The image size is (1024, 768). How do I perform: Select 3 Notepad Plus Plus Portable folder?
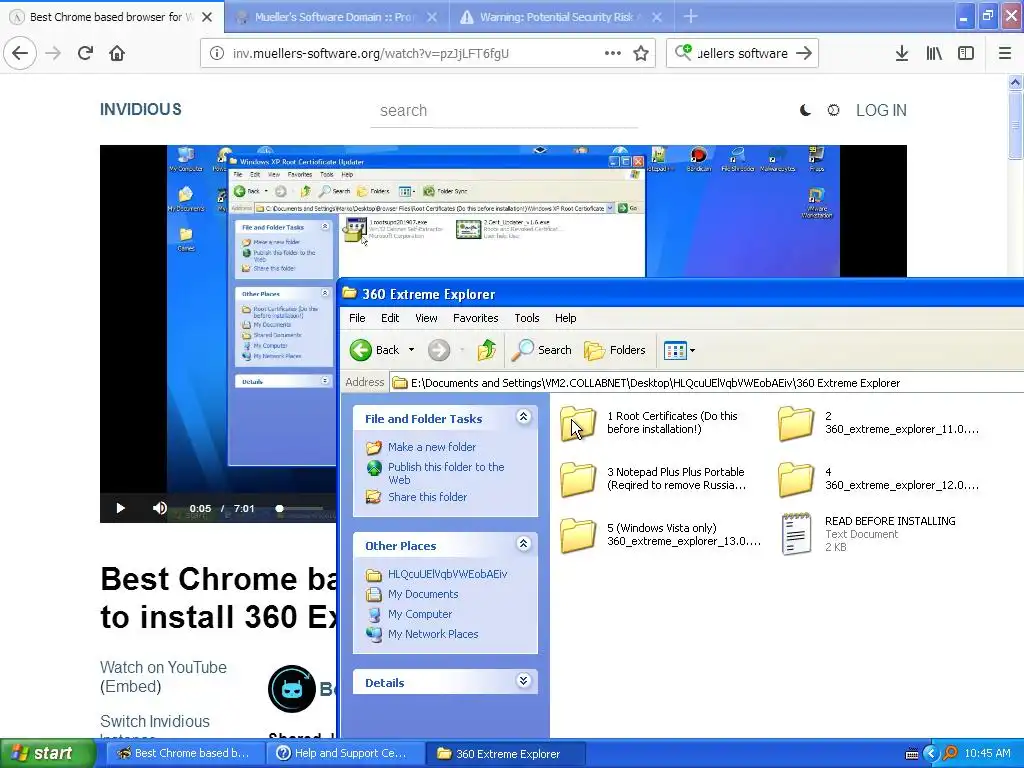click(x=653, y=479)
